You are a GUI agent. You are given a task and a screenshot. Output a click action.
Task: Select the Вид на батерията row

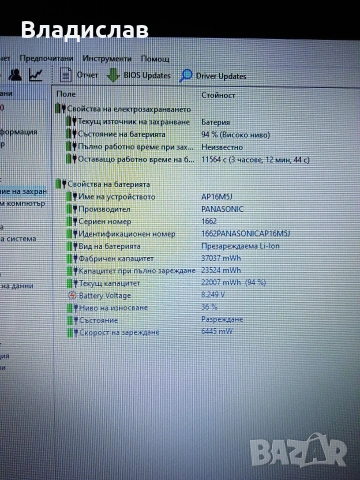[x=173, y=246]
